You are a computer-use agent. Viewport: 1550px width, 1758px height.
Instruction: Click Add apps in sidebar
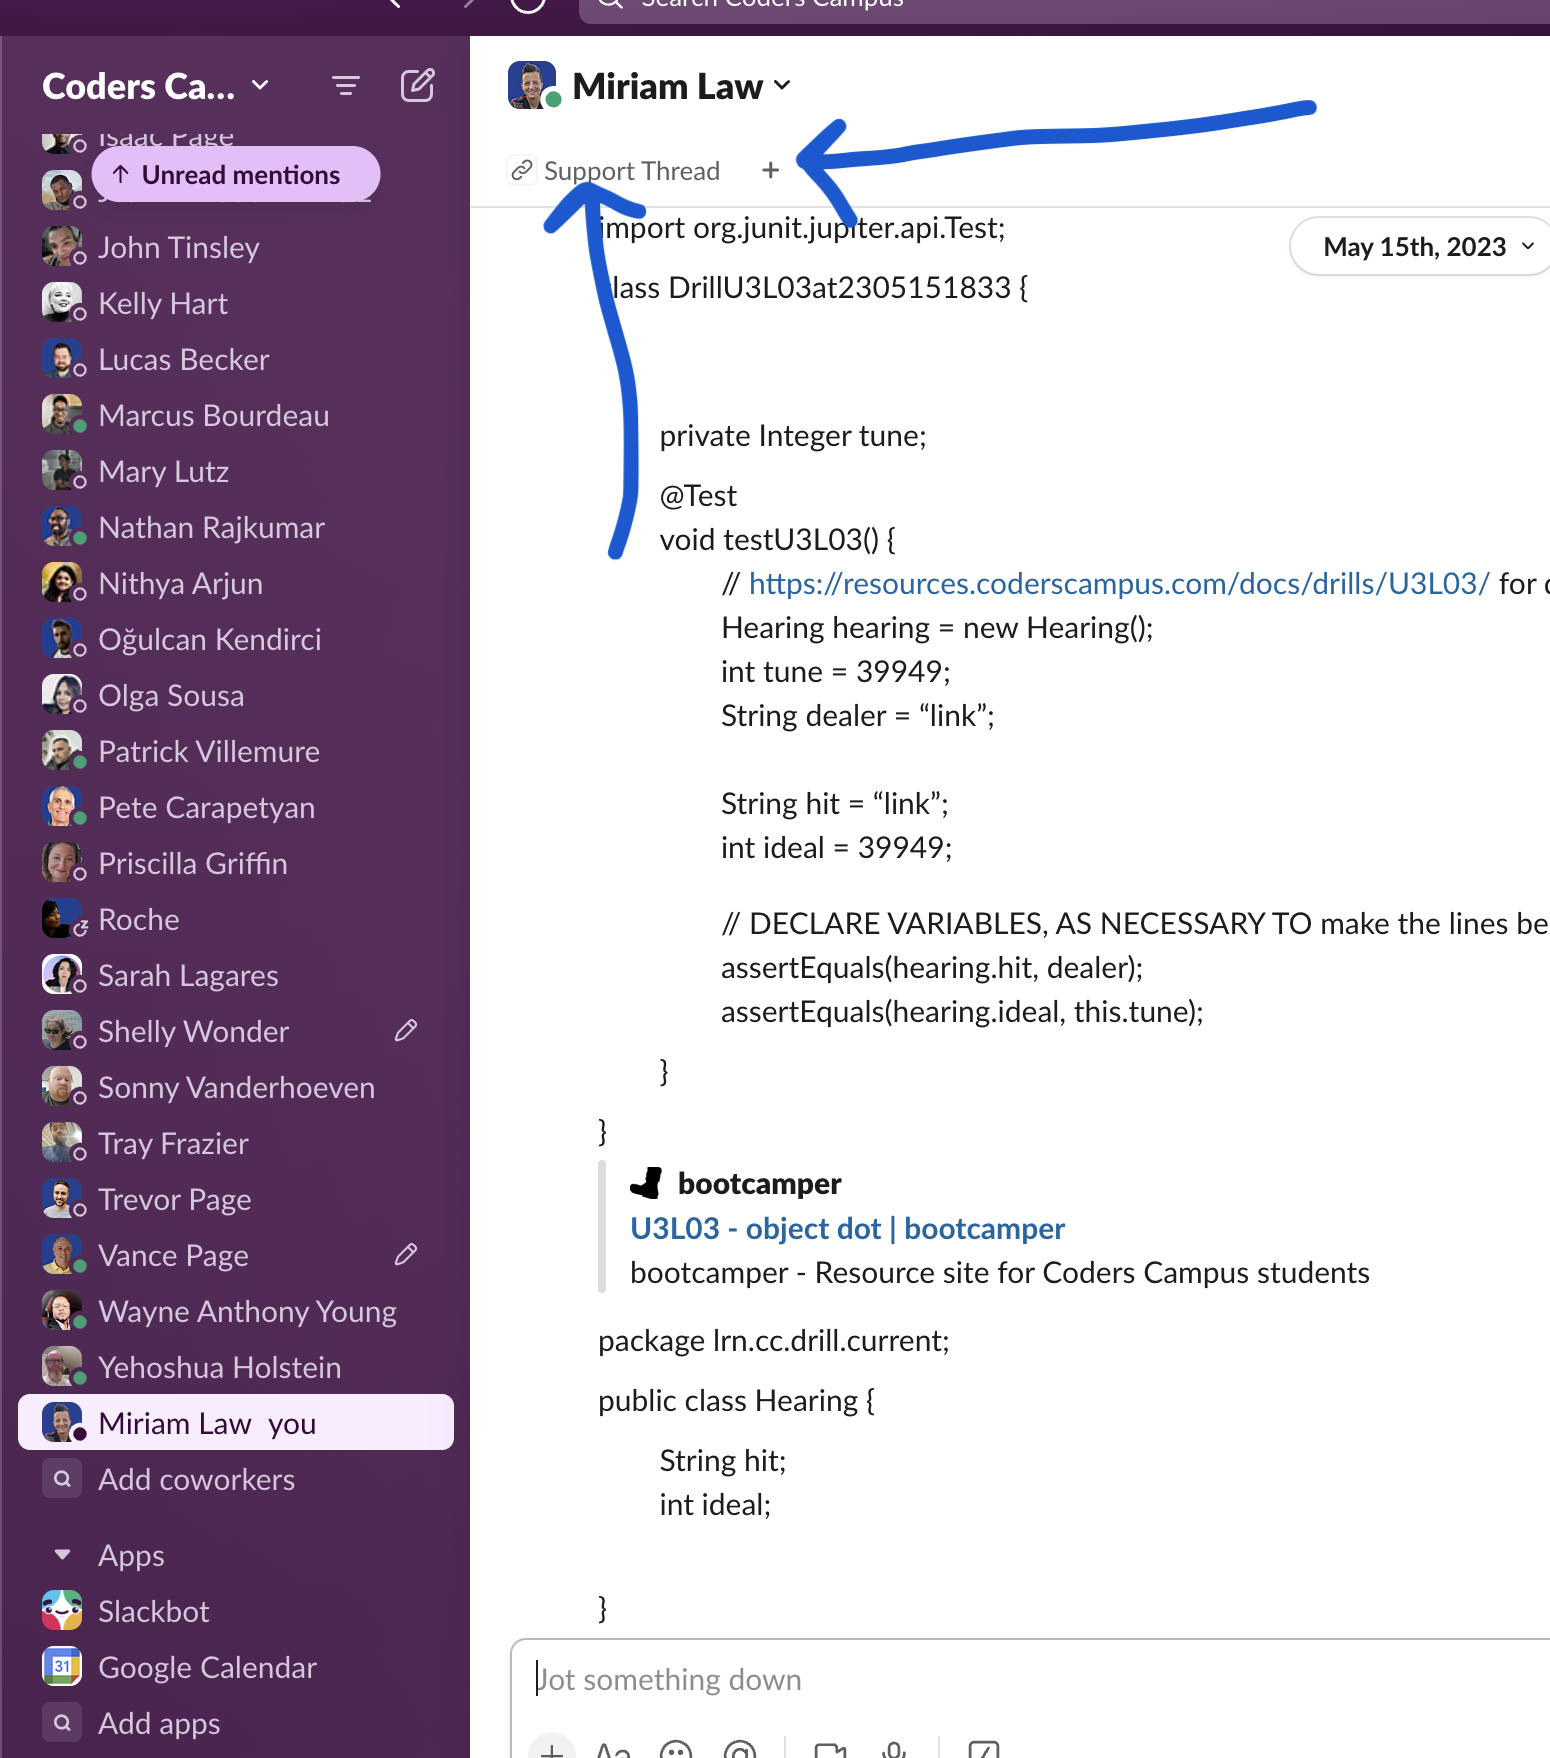236,1723
